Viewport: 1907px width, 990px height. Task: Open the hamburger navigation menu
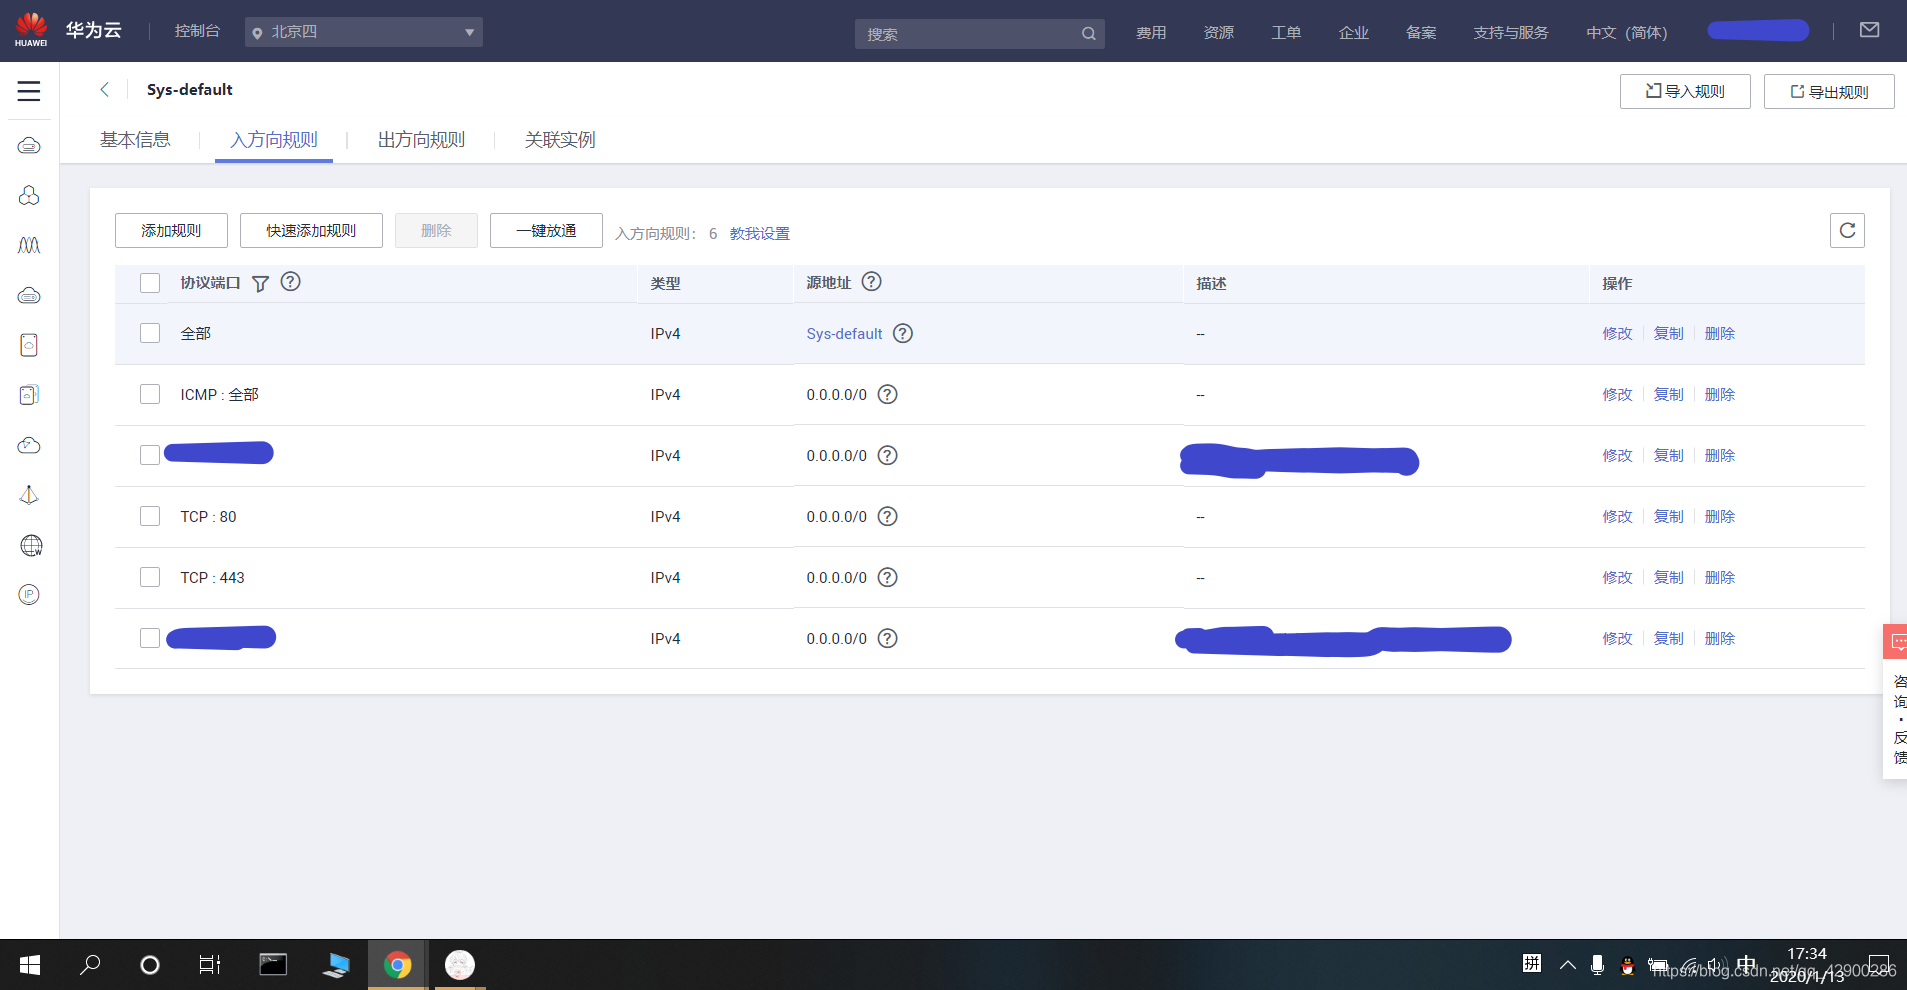29,91
